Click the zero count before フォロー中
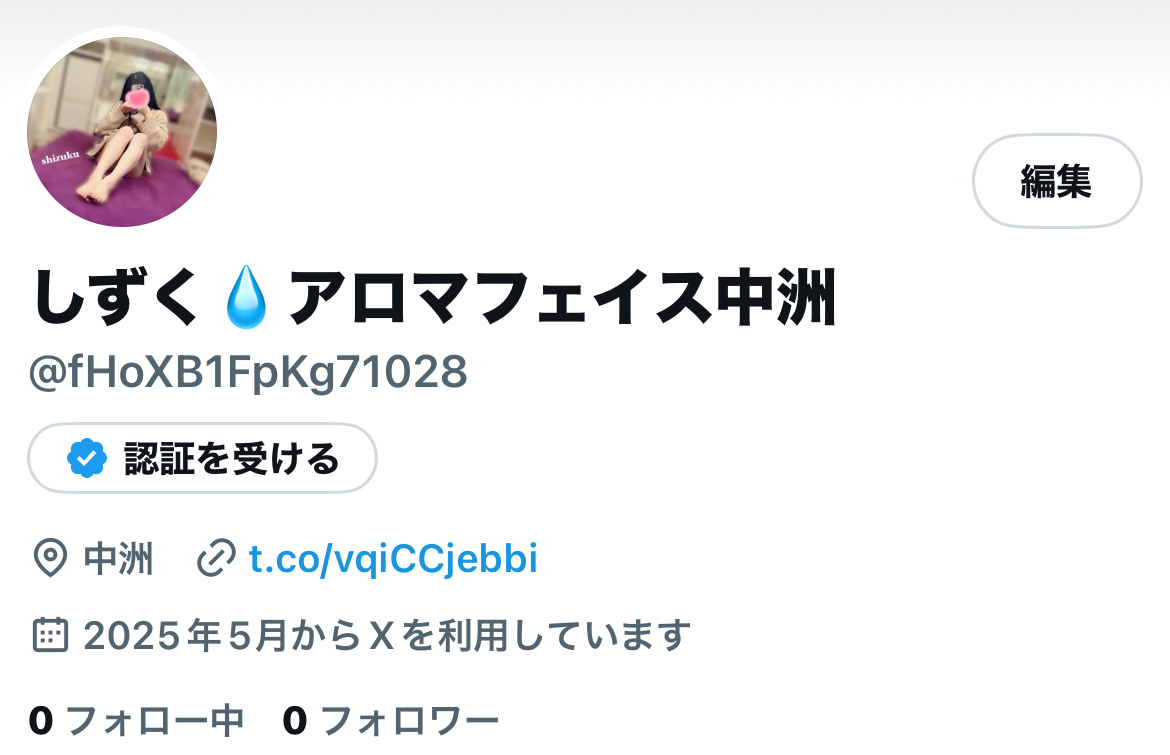 [x=41, y=721]
